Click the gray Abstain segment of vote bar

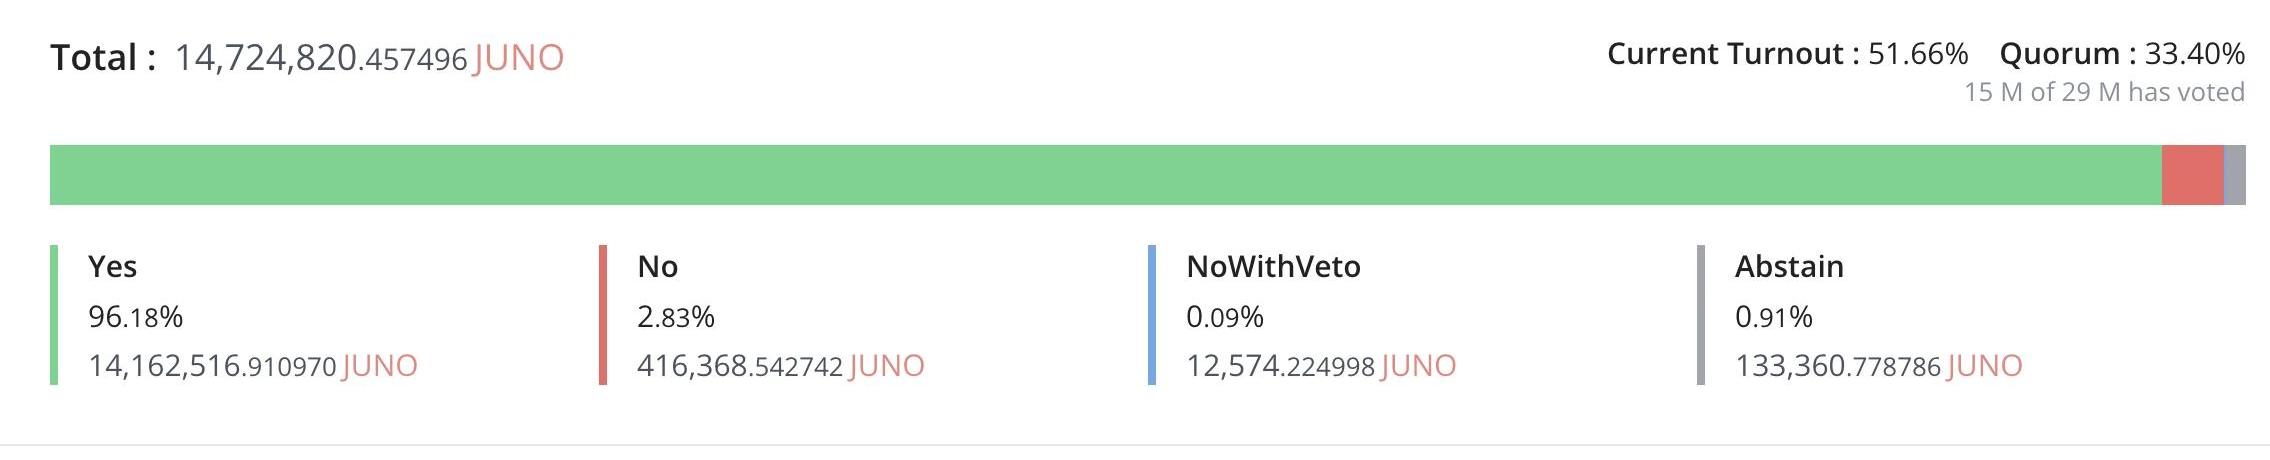[x=2235, y=175]
